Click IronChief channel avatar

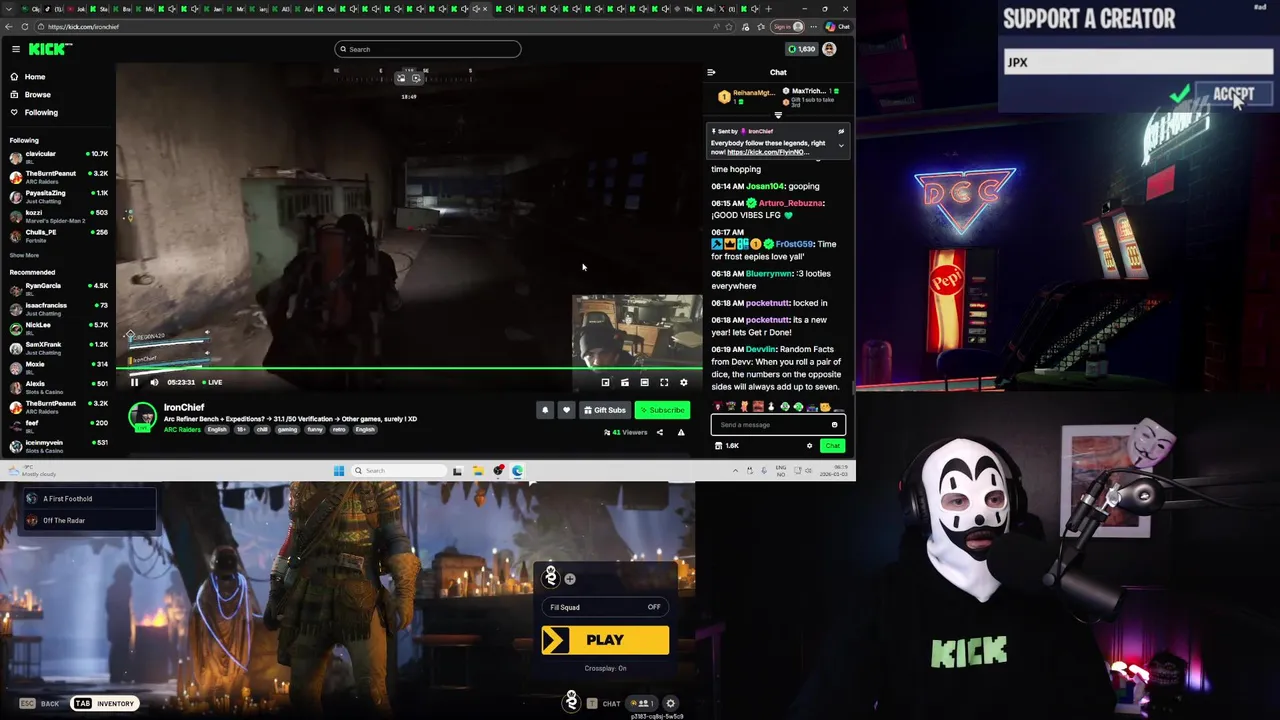[143, 417]
